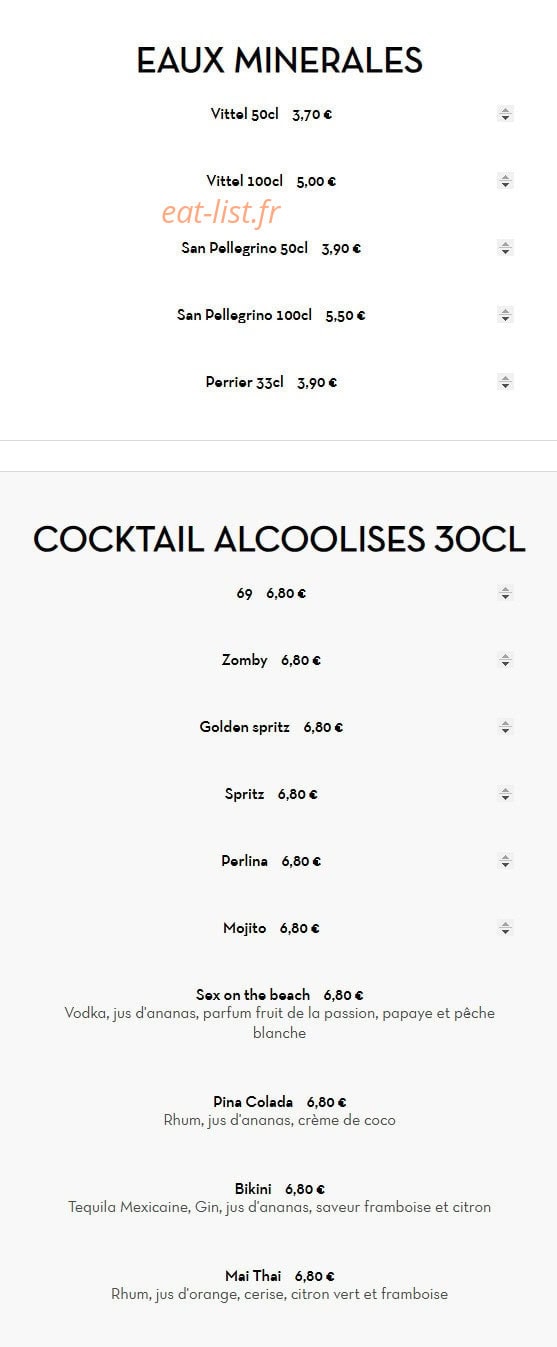Image resolution: width=557 pixels, height=1347 pixels.
Task: Click the stepper icon beside Vittel 50cl
Action: point(505,114)
